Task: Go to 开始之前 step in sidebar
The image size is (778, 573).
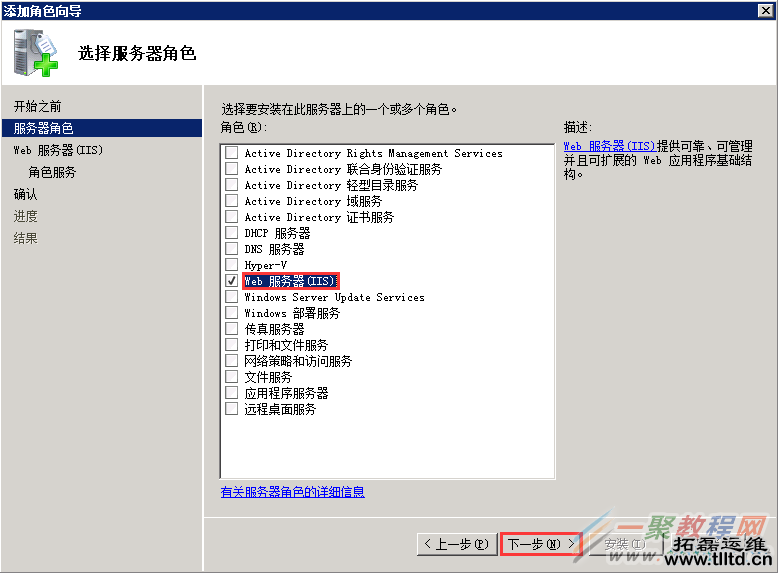Action: 38,106
